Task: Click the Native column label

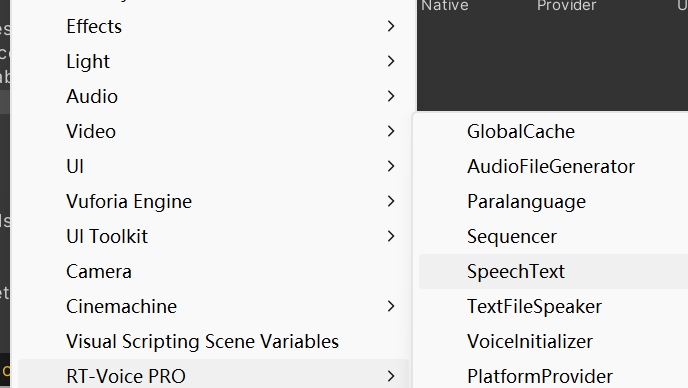Action: pyautogui.click(x=445, y=5)
